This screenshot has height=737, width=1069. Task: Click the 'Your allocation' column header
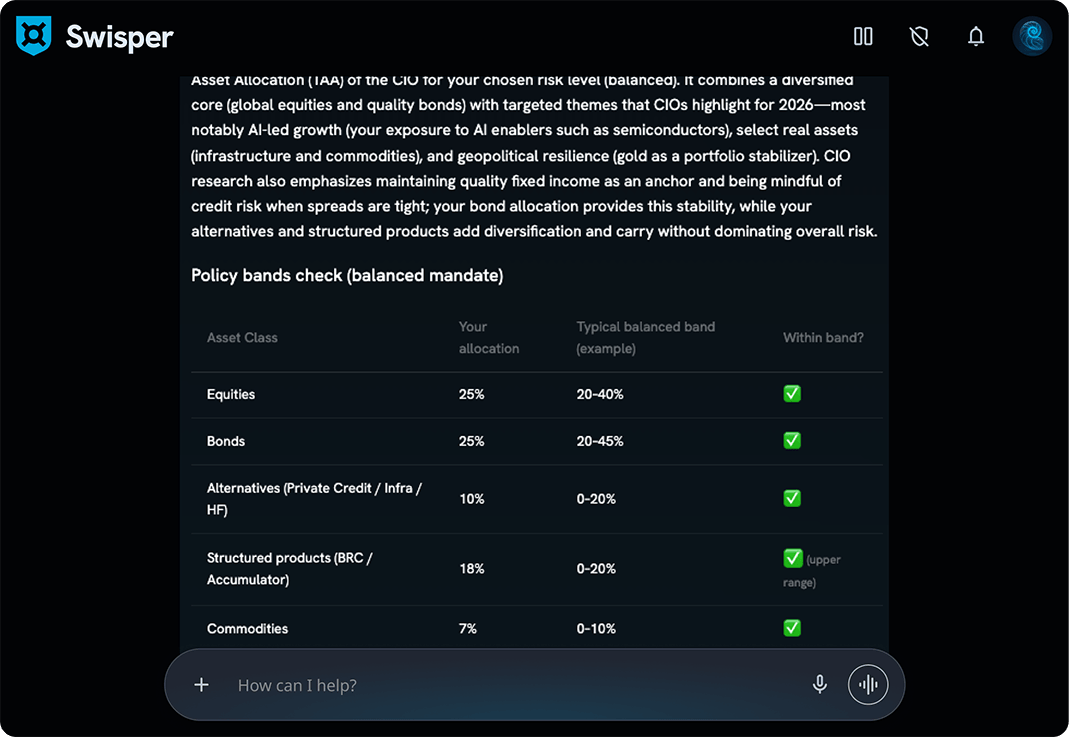(x=488, y=337)
